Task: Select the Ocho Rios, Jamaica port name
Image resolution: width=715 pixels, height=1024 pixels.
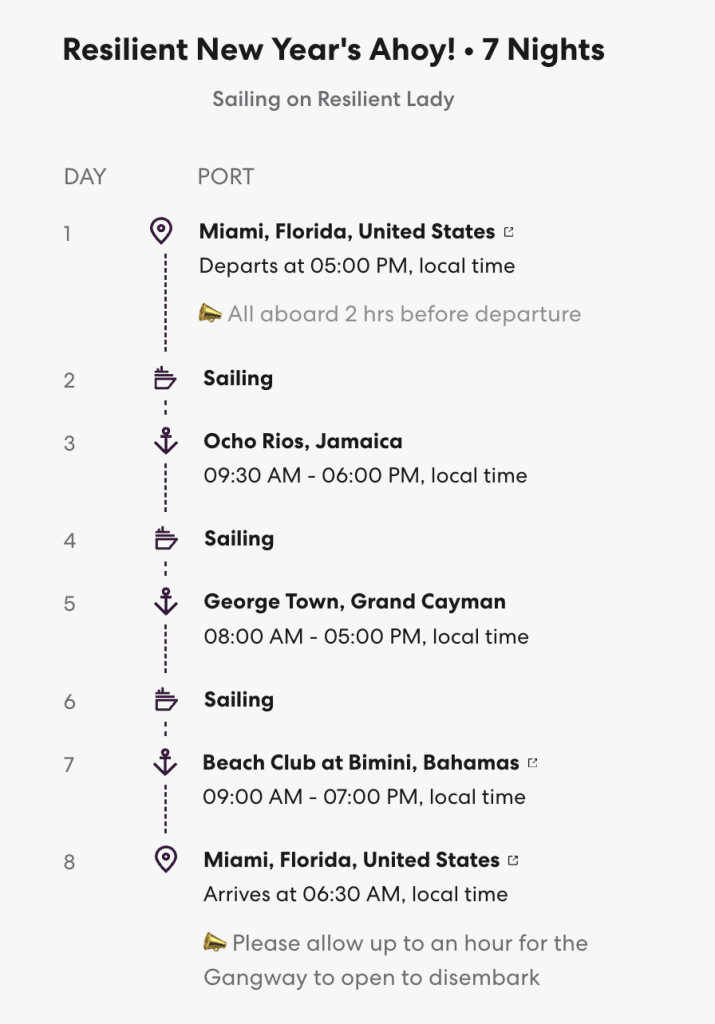Action: [303, 441]
